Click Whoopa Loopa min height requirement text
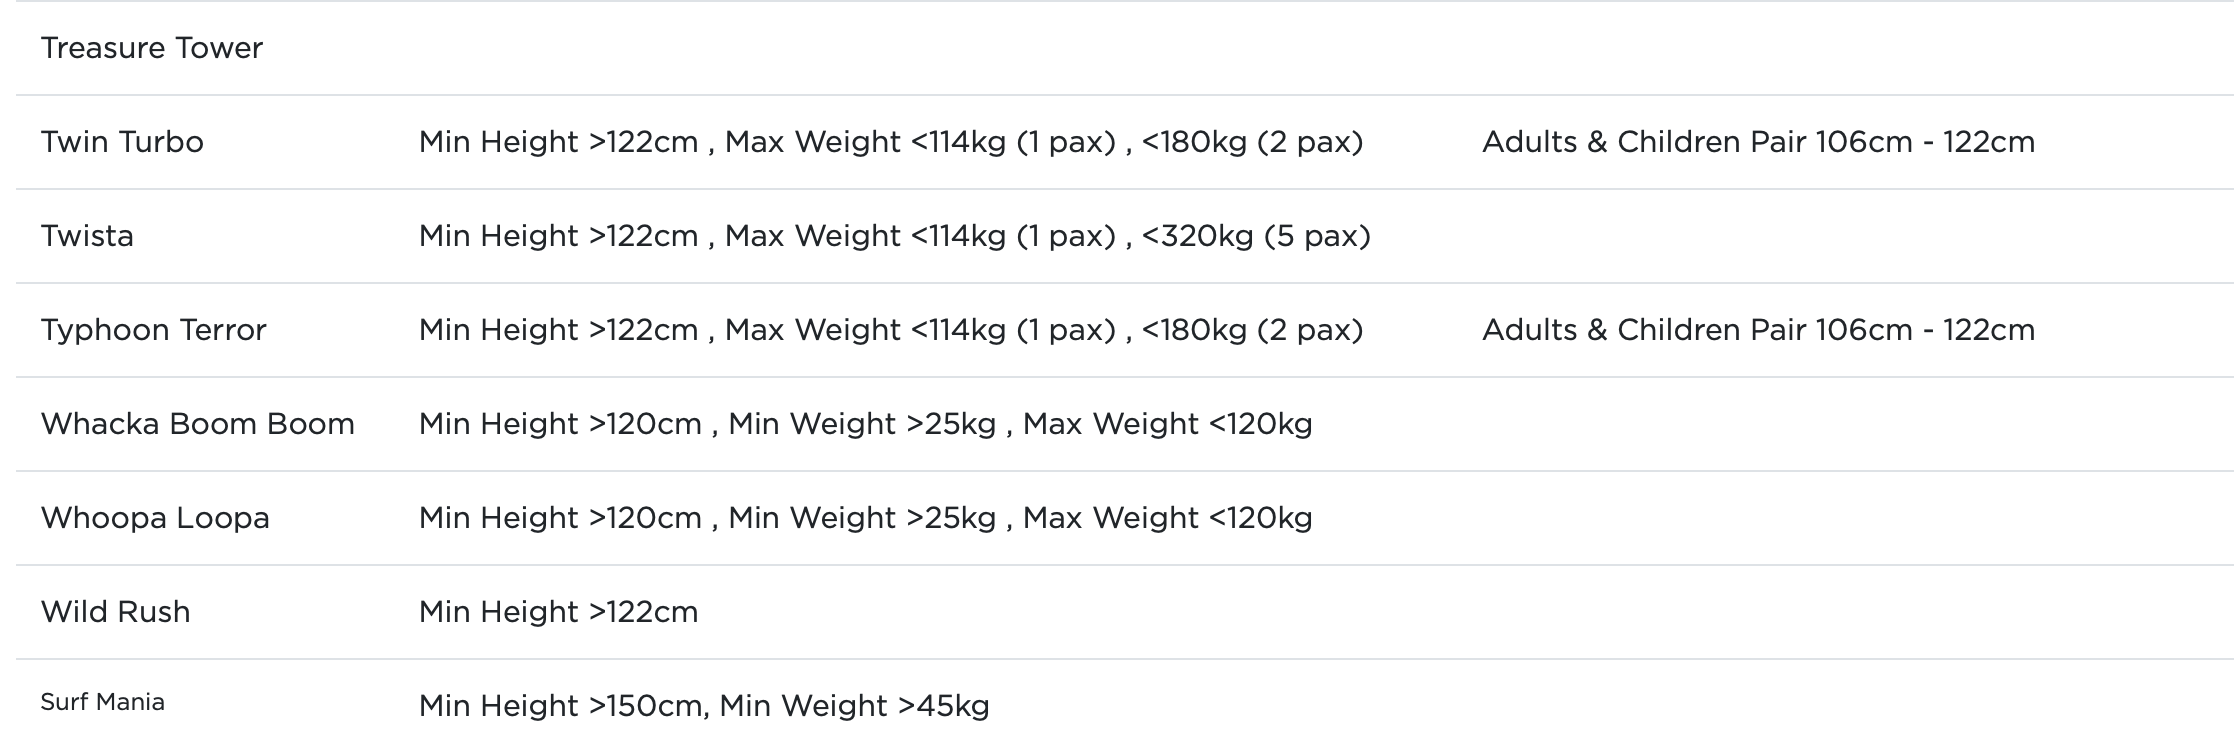Viewport: 2234px width, 748px height. 560,518
